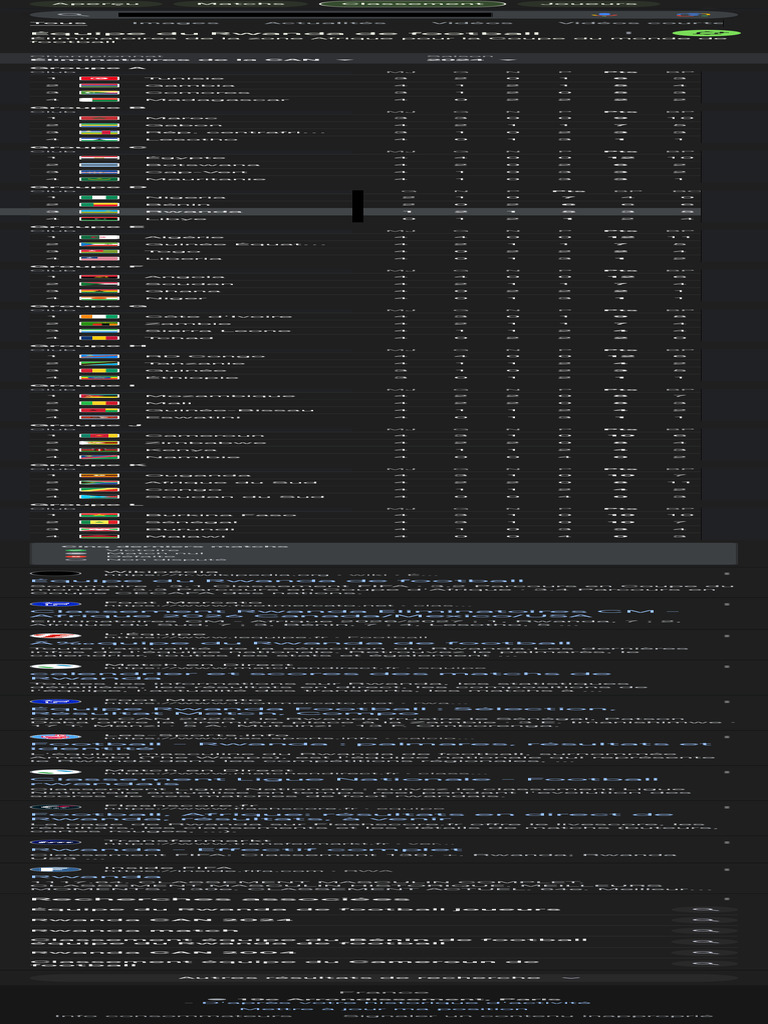Click the Angola flag icon

[x=99, y=277]
